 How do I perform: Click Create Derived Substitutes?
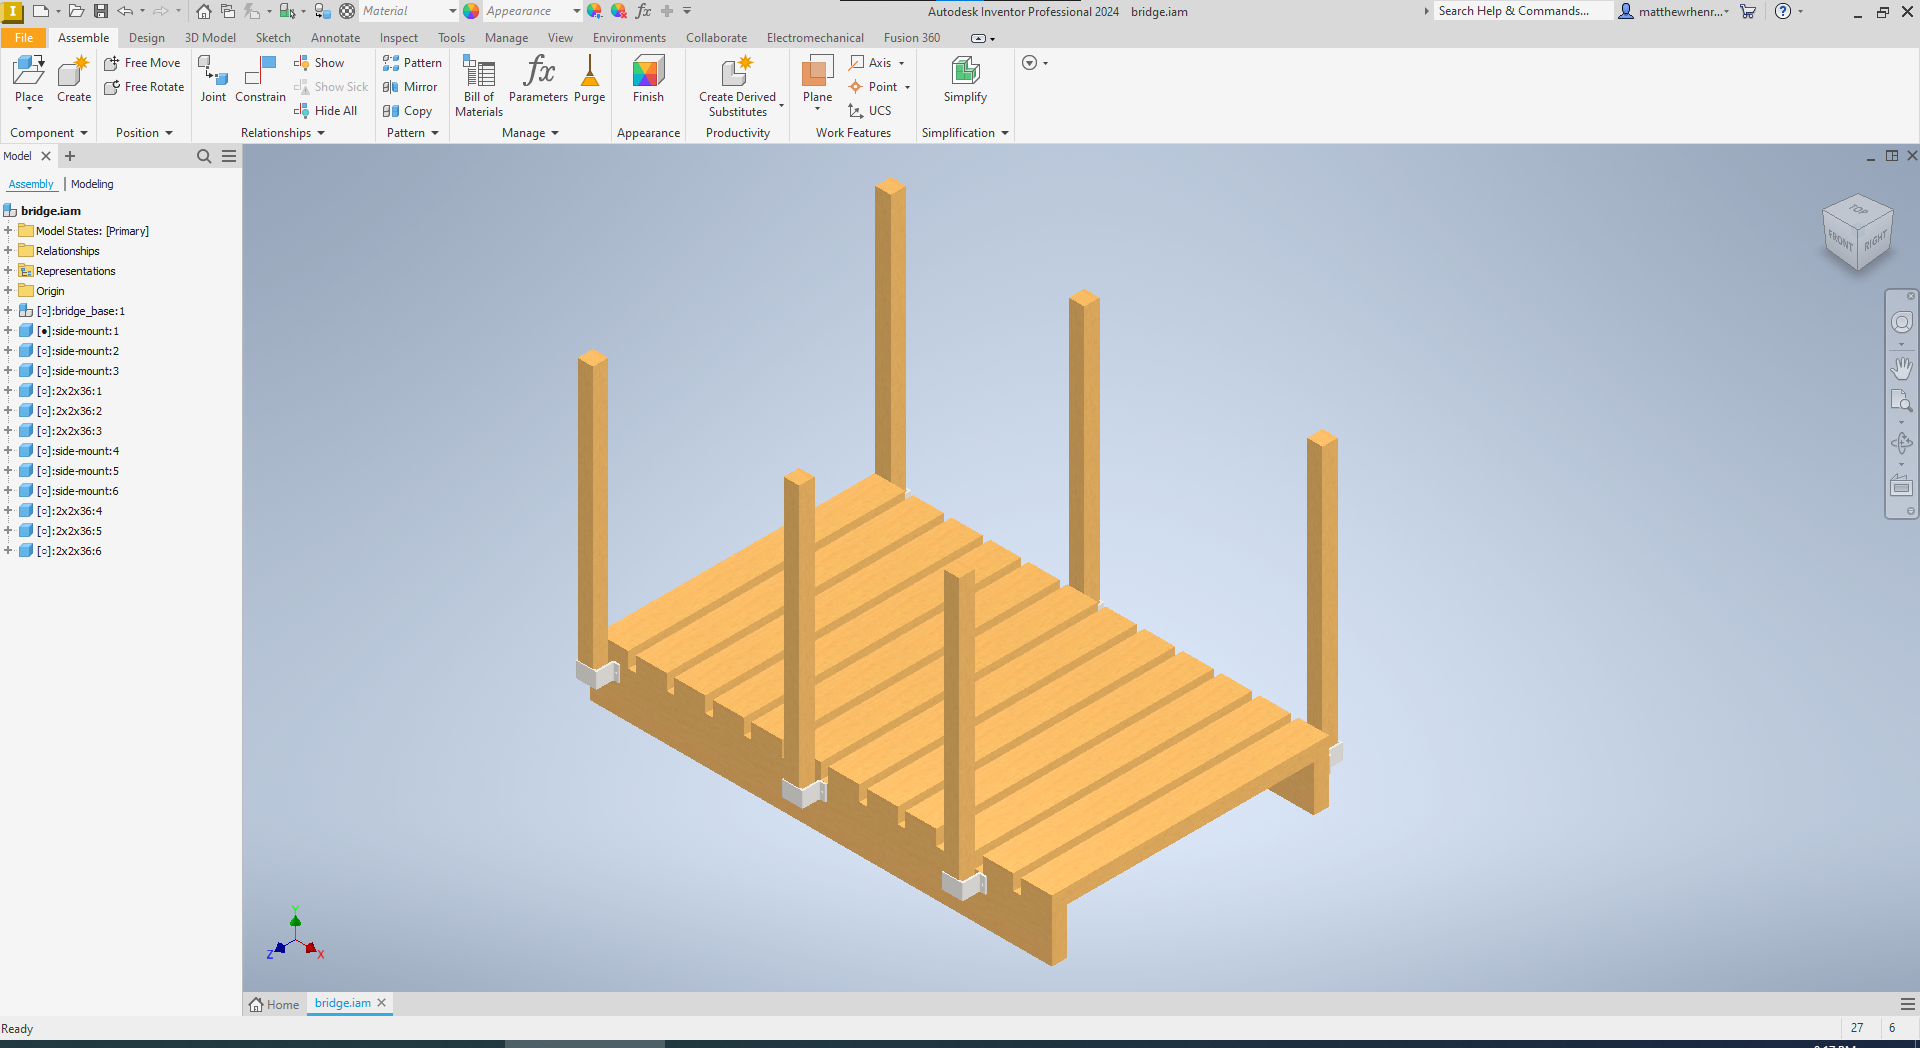[738, 86]
